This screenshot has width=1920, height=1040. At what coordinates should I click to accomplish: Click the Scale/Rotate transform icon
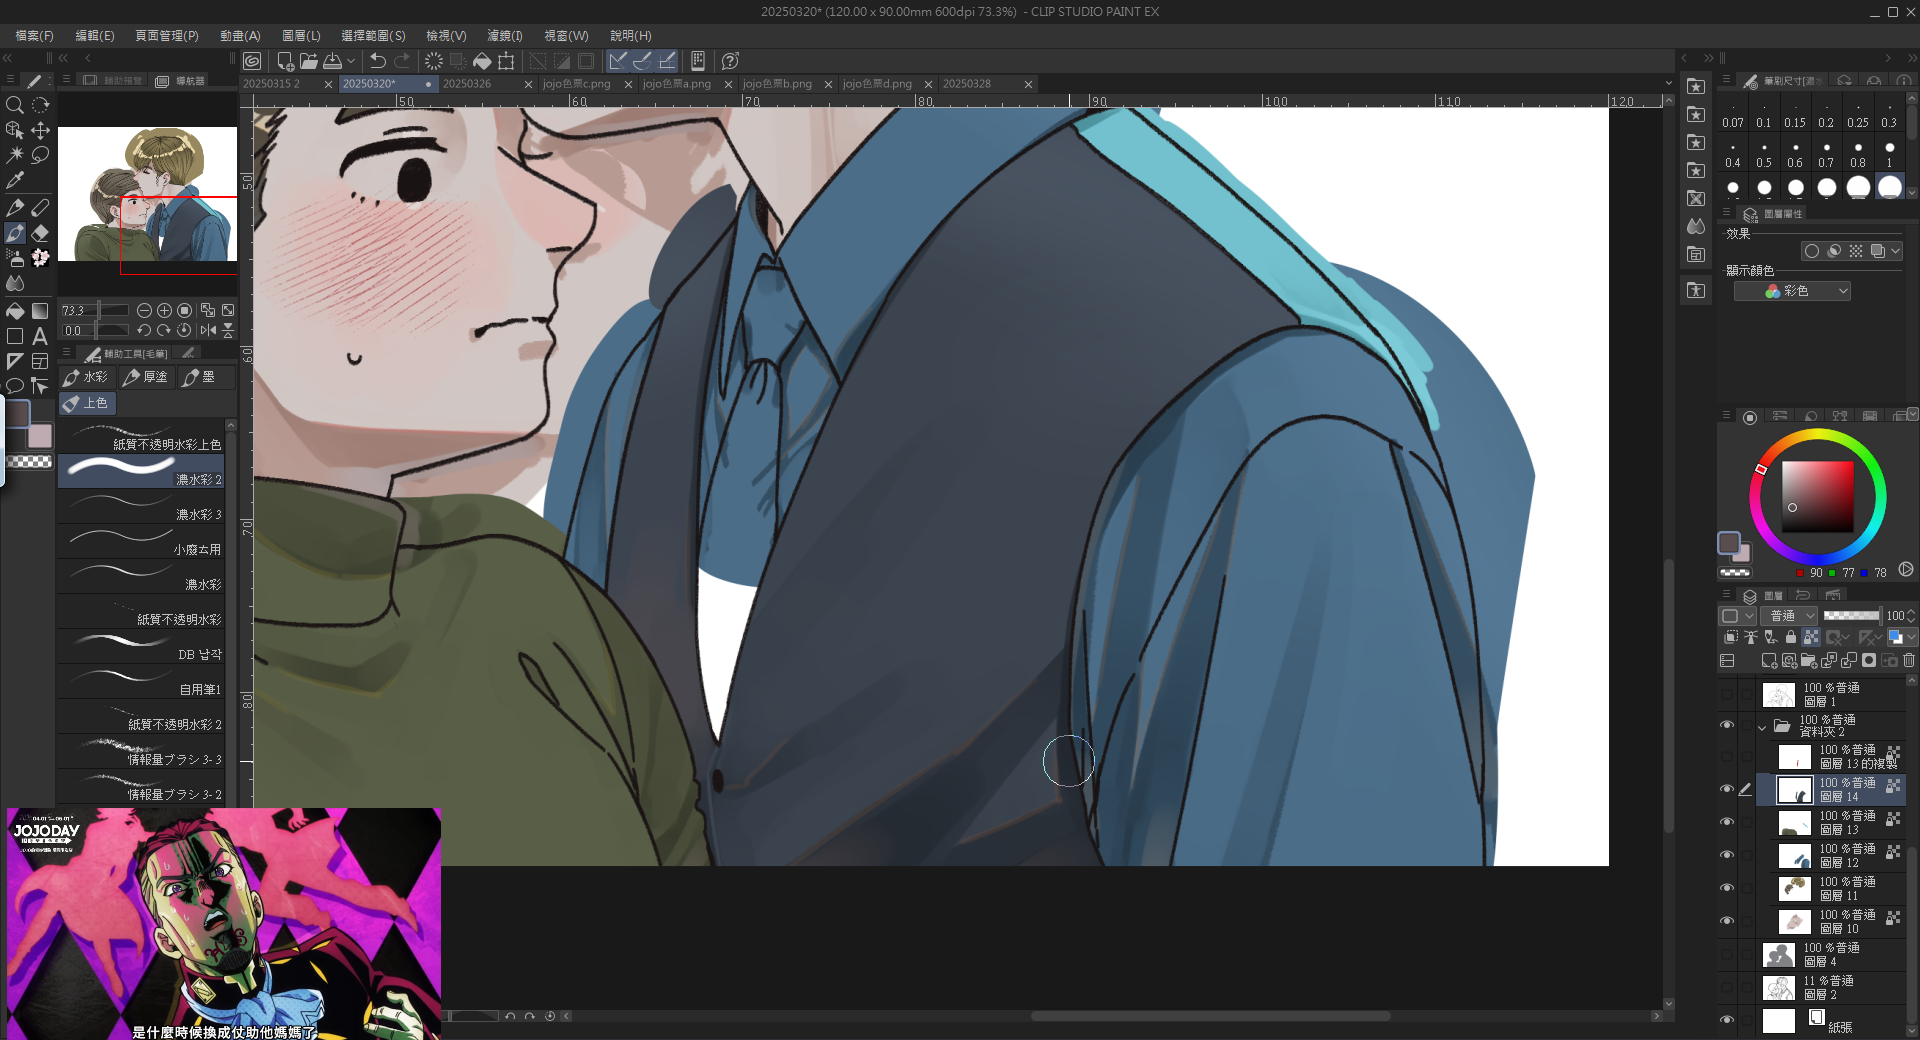click(x=506, y=61)
